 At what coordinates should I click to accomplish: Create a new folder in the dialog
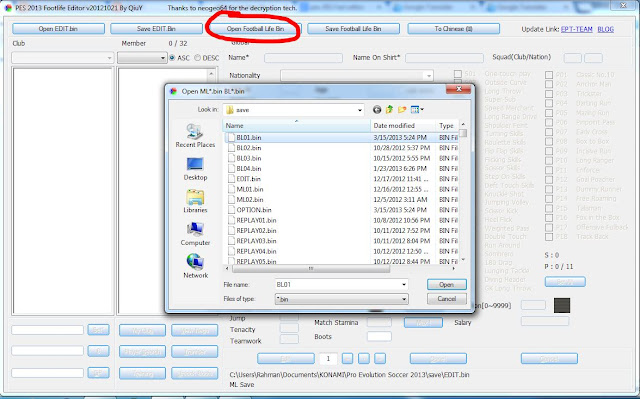pyautogui.click(x=402, y=109)
